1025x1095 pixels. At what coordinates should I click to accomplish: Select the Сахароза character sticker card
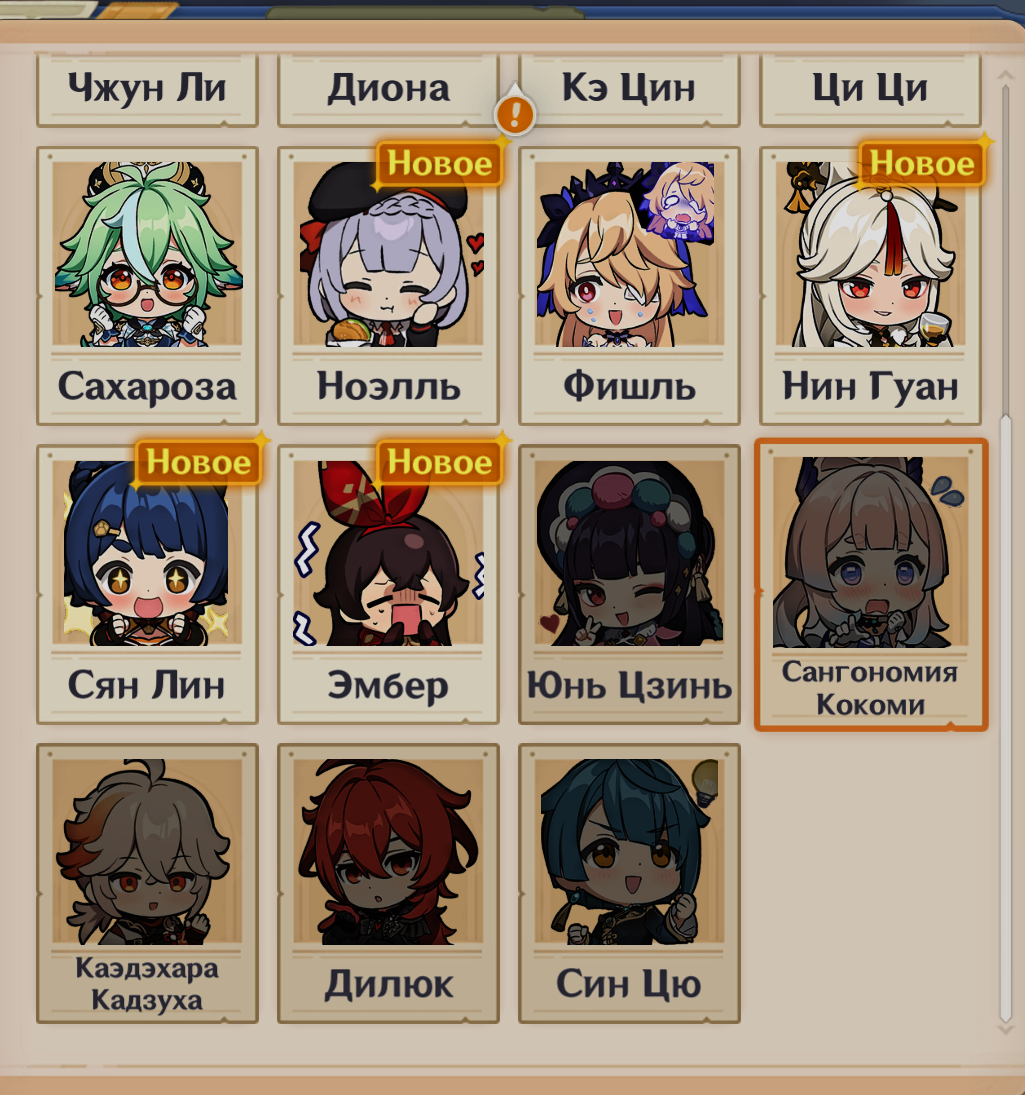tap(147, 286)
